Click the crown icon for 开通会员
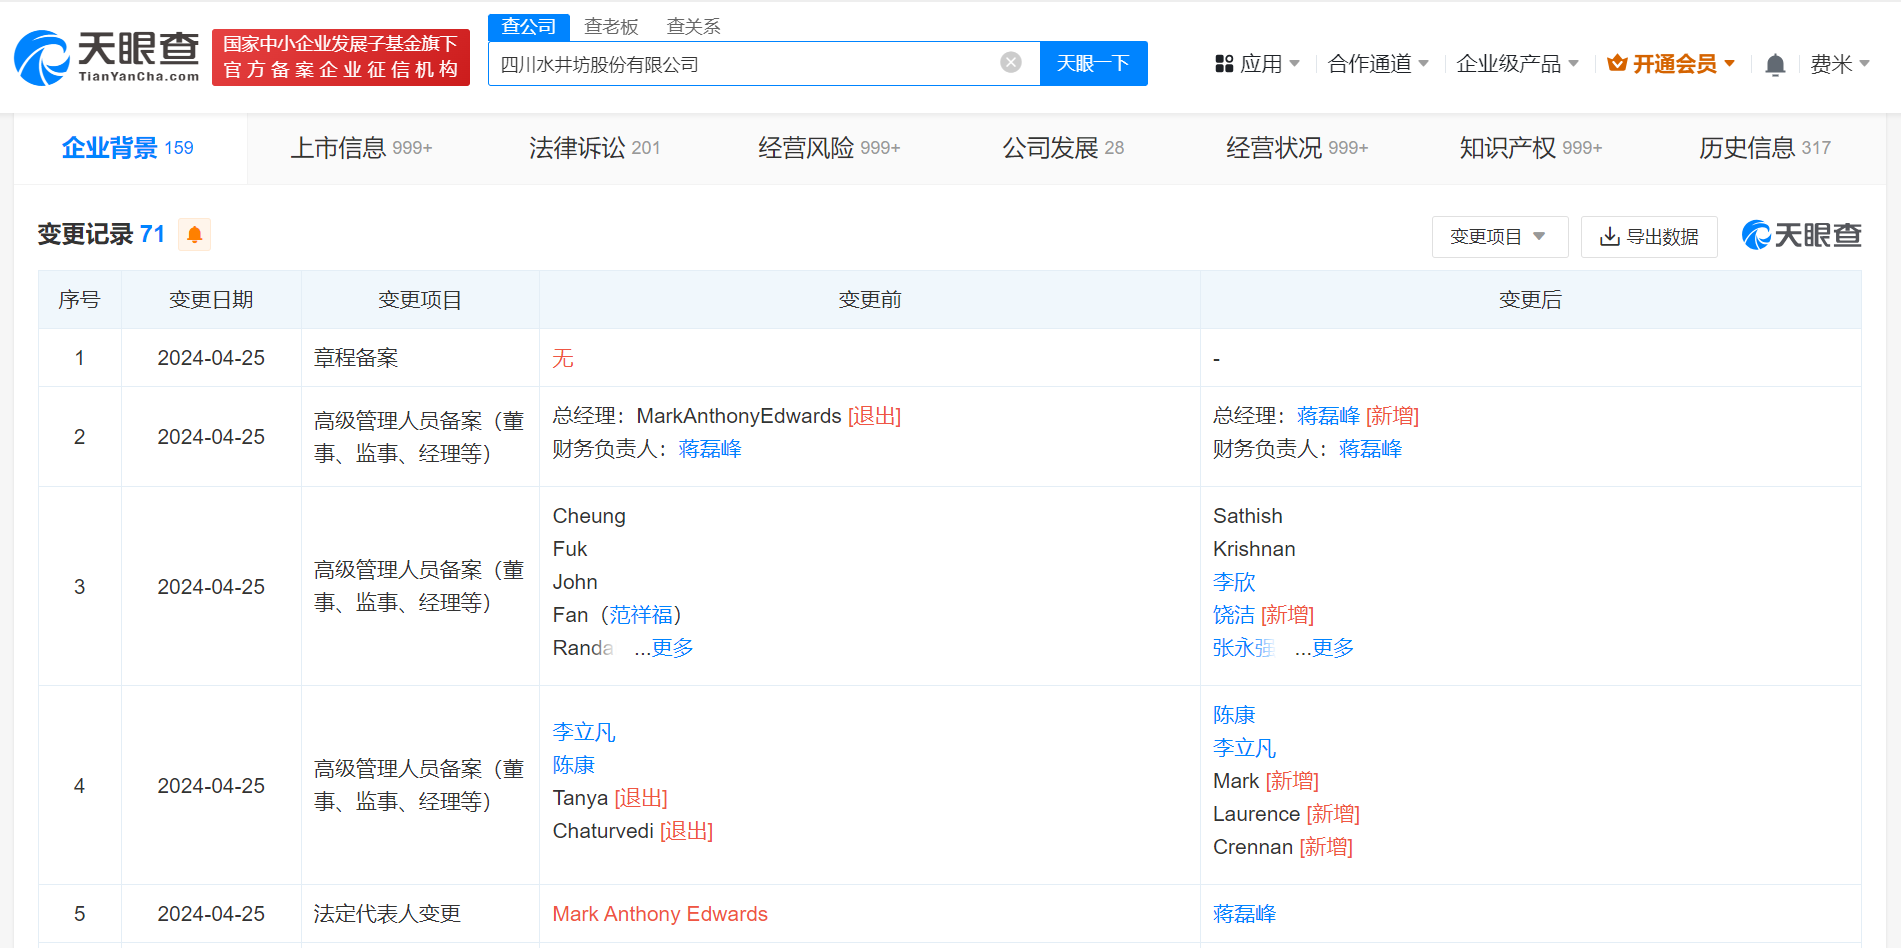The width and height of the screenshot is (1901, 948). click(1616, 64)
